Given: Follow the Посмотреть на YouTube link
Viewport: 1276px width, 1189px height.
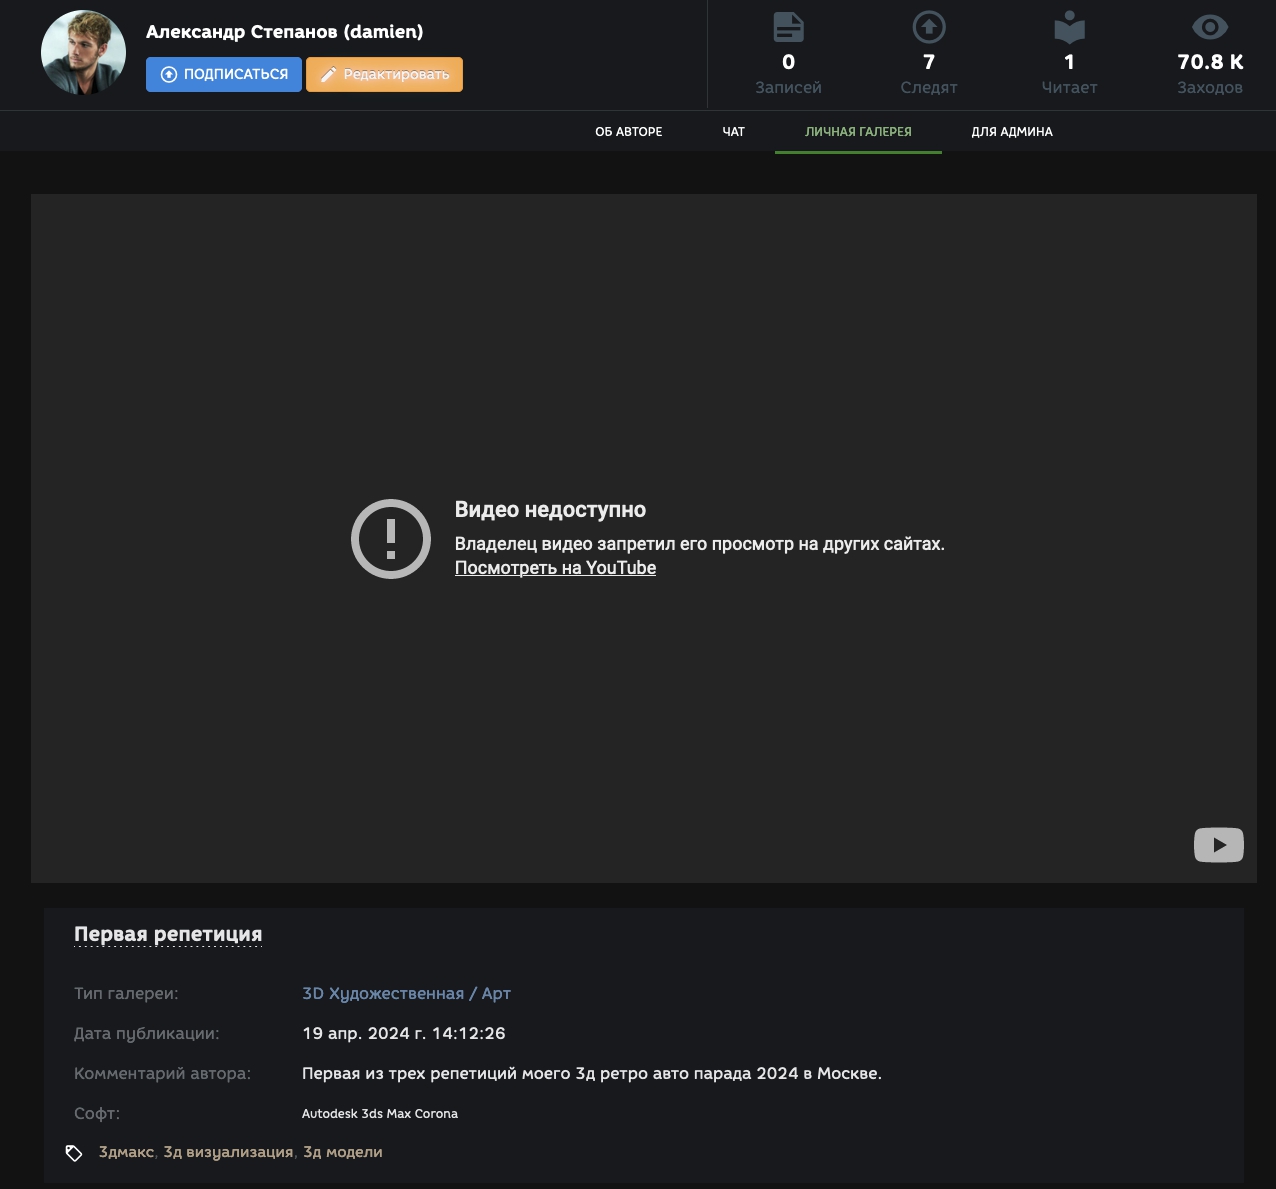Looking at the screenshot, I should pyautogui.click(x=555, y=568).
